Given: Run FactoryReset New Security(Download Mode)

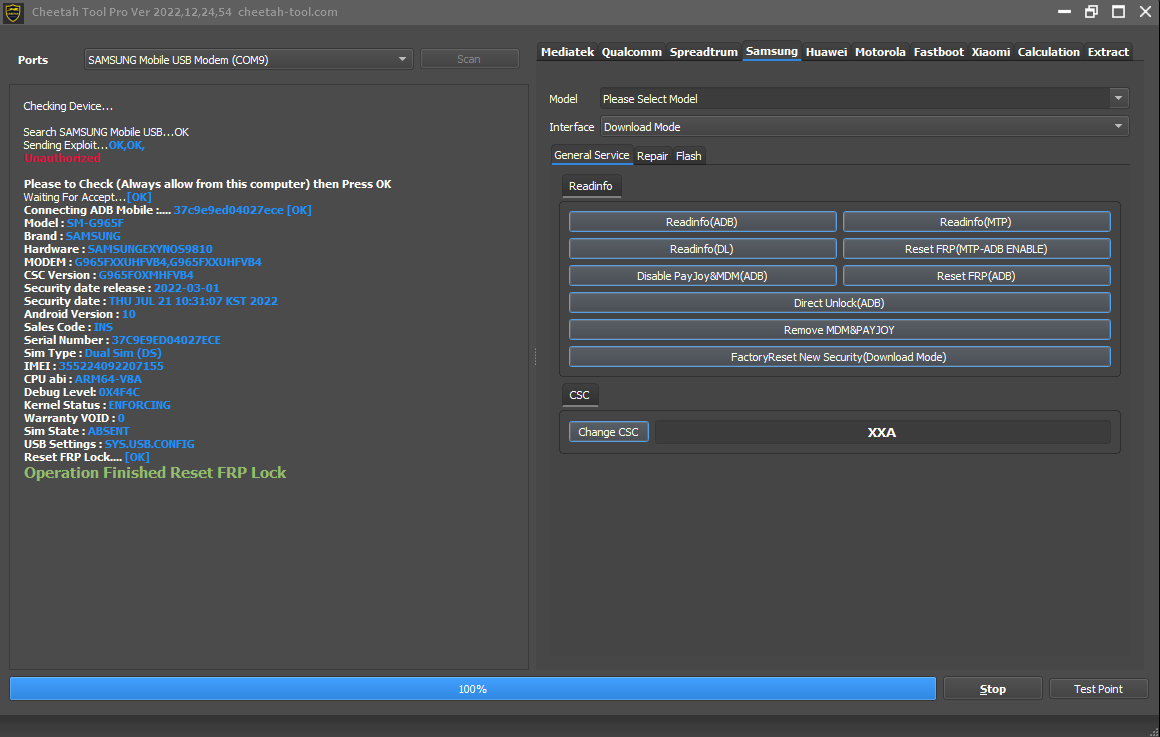Looking at the screenshot, I should (x=840, y=357).
